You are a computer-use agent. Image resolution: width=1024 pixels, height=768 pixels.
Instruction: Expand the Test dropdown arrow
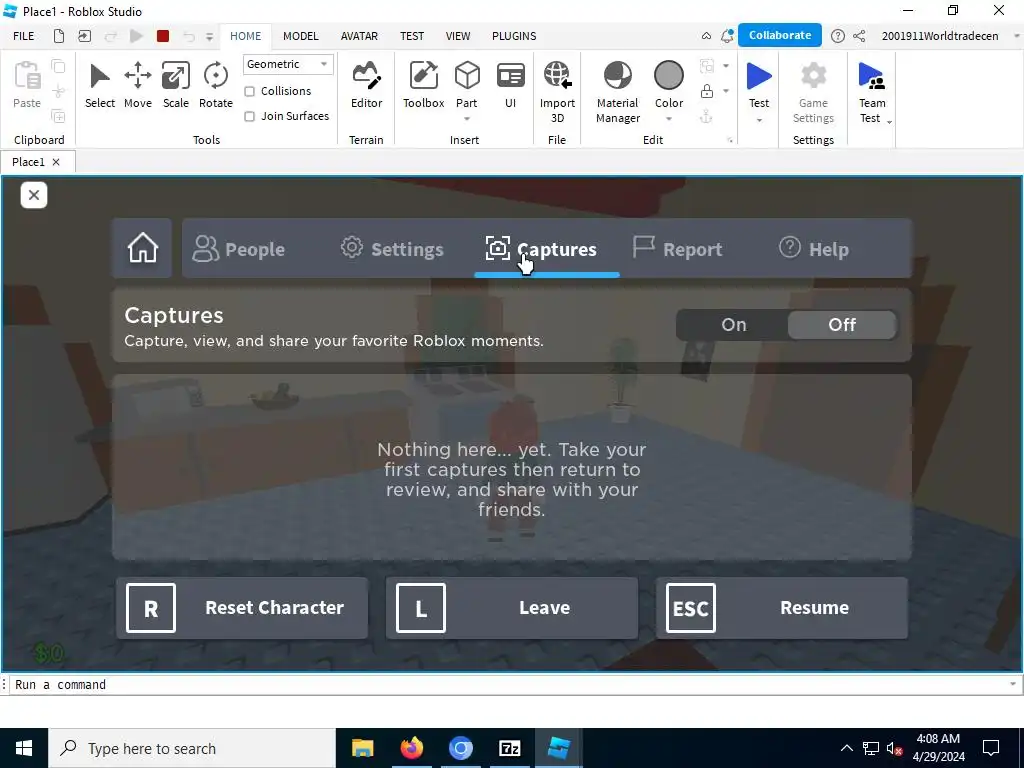click(759, 120)
